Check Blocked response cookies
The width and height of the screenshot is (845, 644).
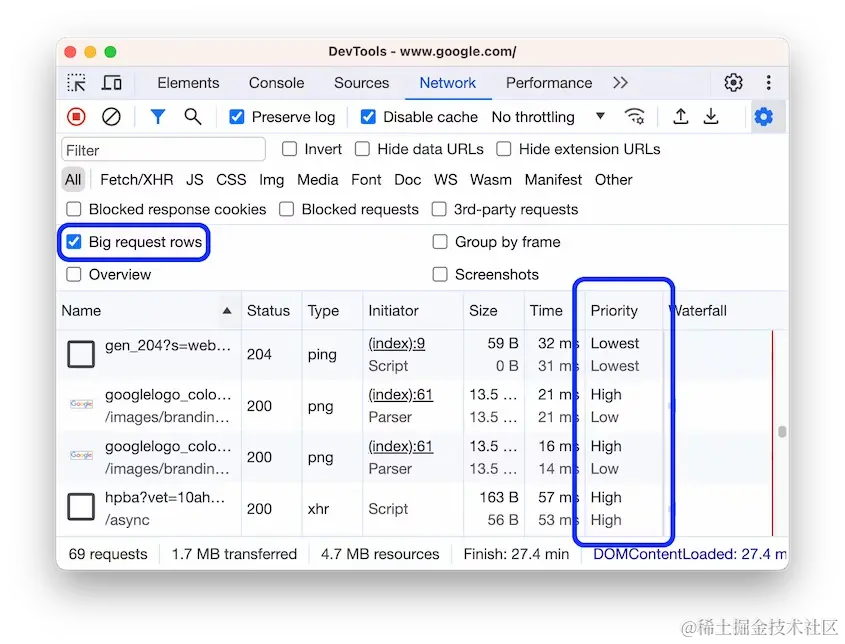(74, 209)
